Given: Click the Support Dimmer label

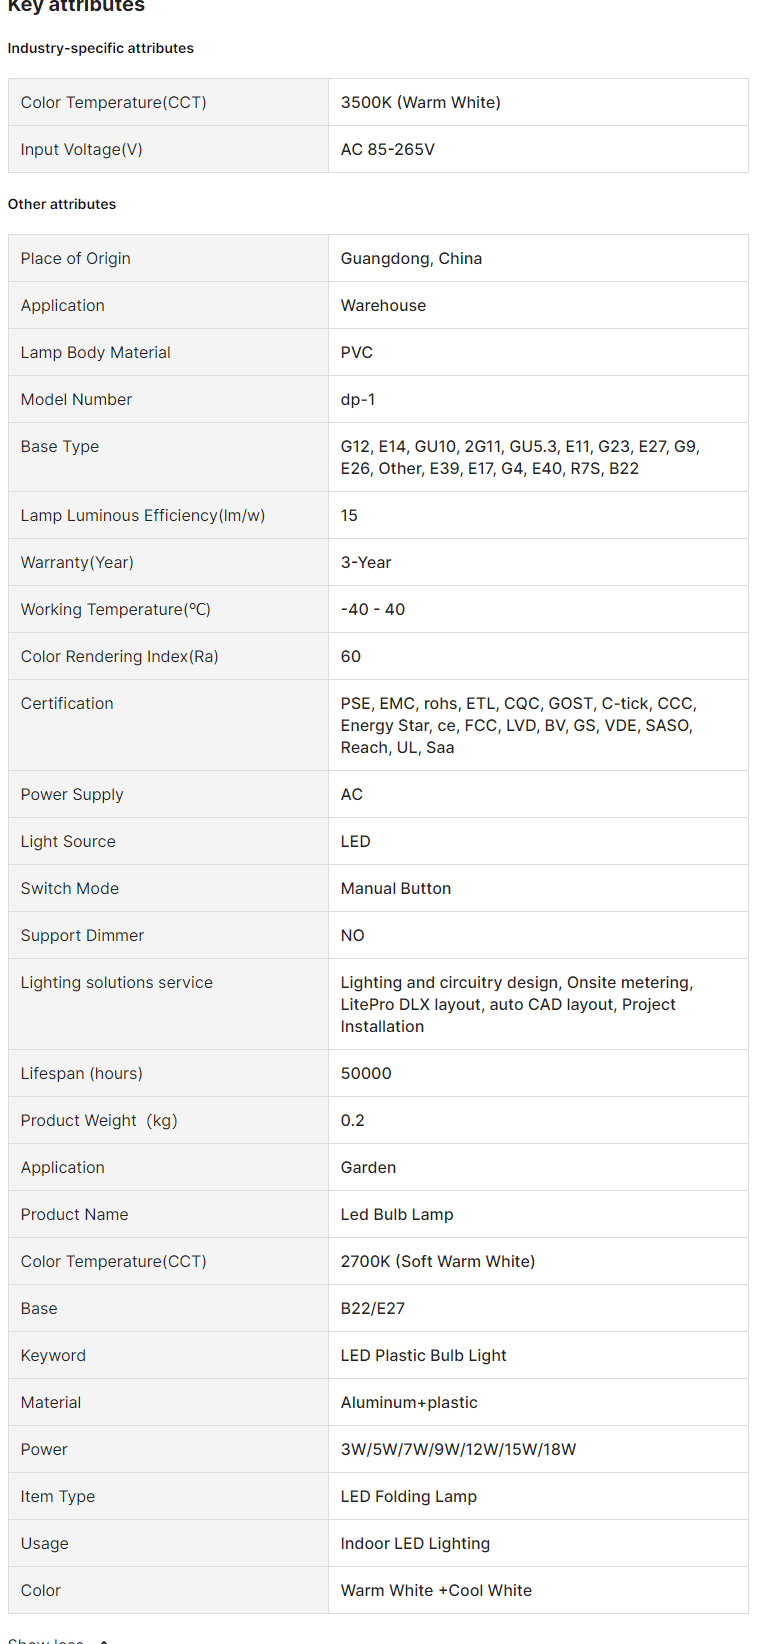Looking at the screenshot, I should tap(82, 935).
